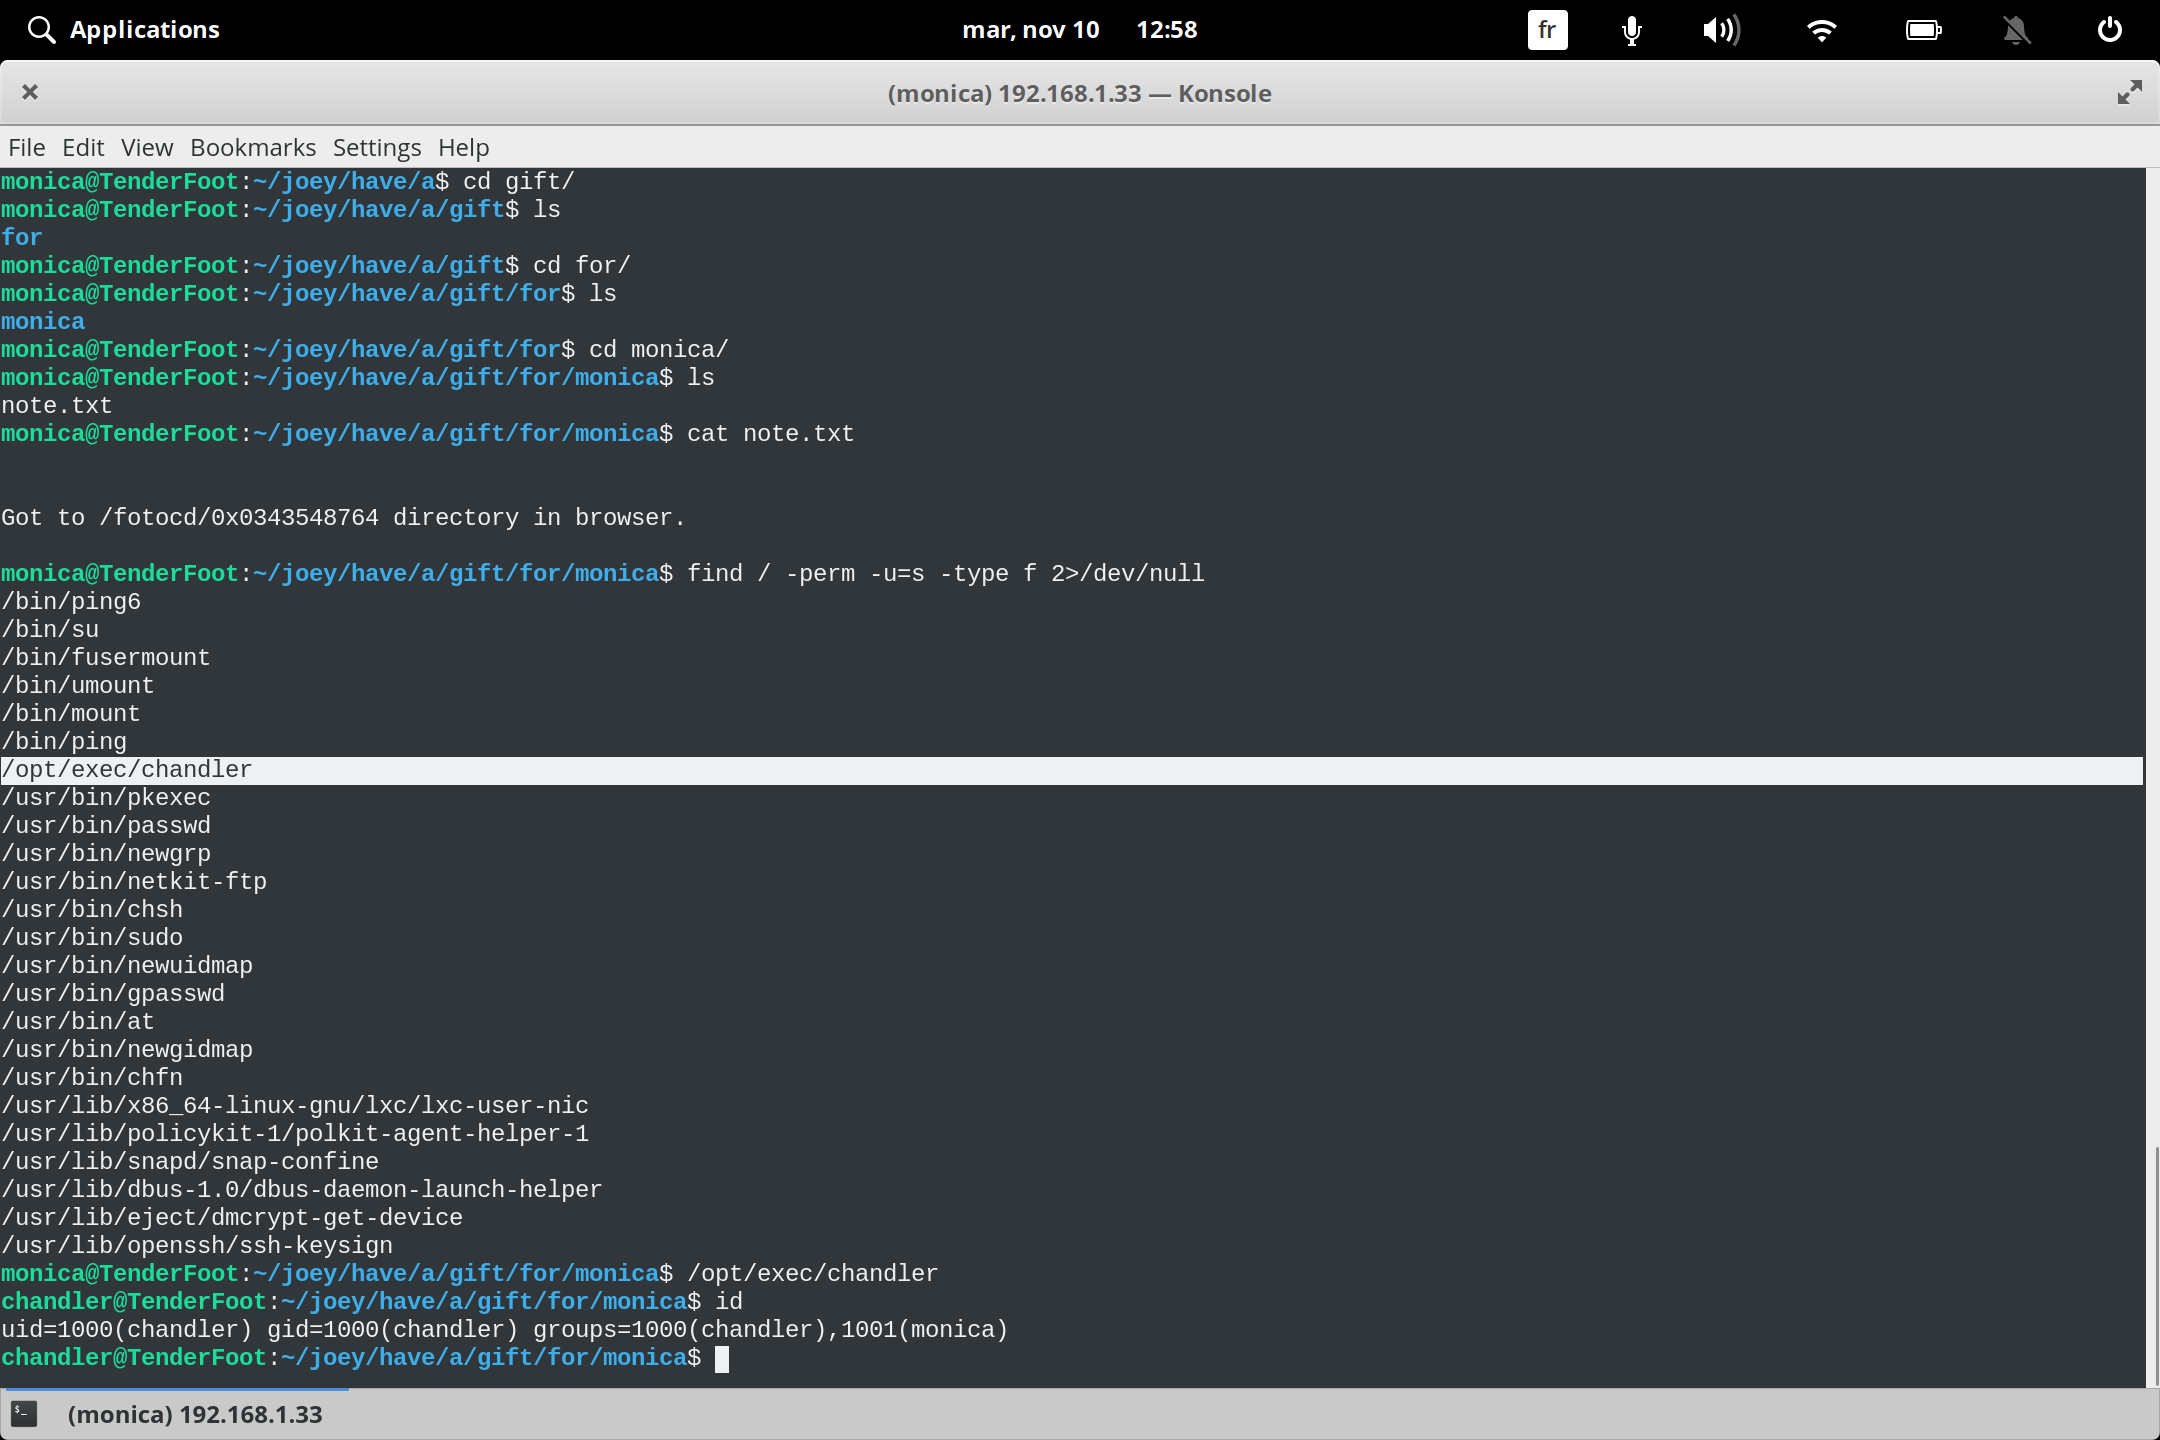Check the battery status icon
2160x1440 pixels.
(x=1925, y=30)
